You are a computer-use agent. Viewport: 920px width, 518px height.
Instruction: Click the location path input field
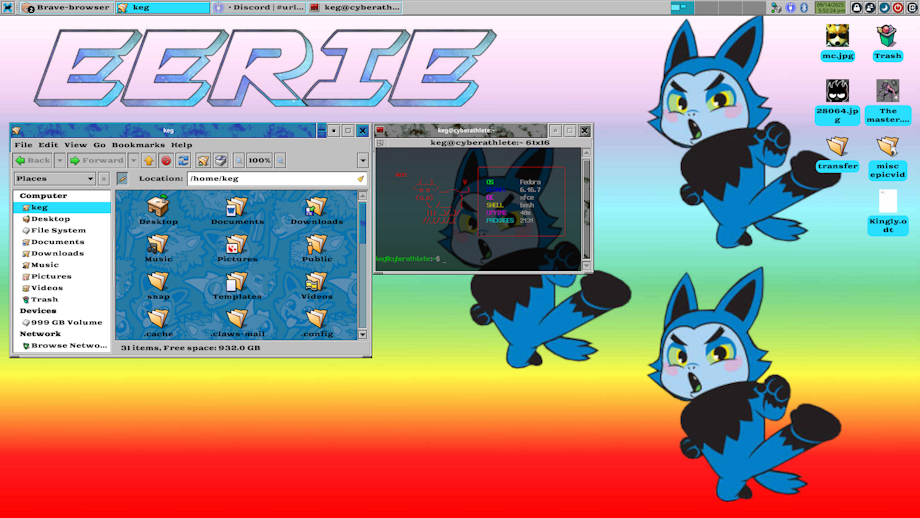(x=270, y=179)
